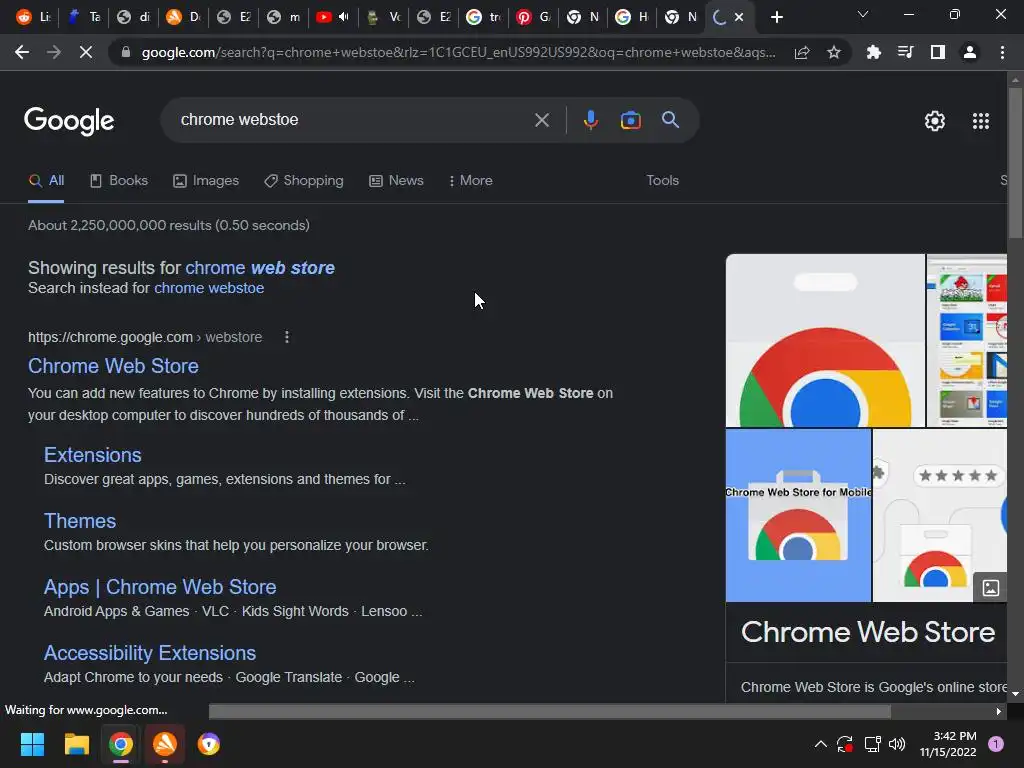Stop page loading with the X button
The width and height of the screenshot is (1024, 768).
click(x=86, y=52)
